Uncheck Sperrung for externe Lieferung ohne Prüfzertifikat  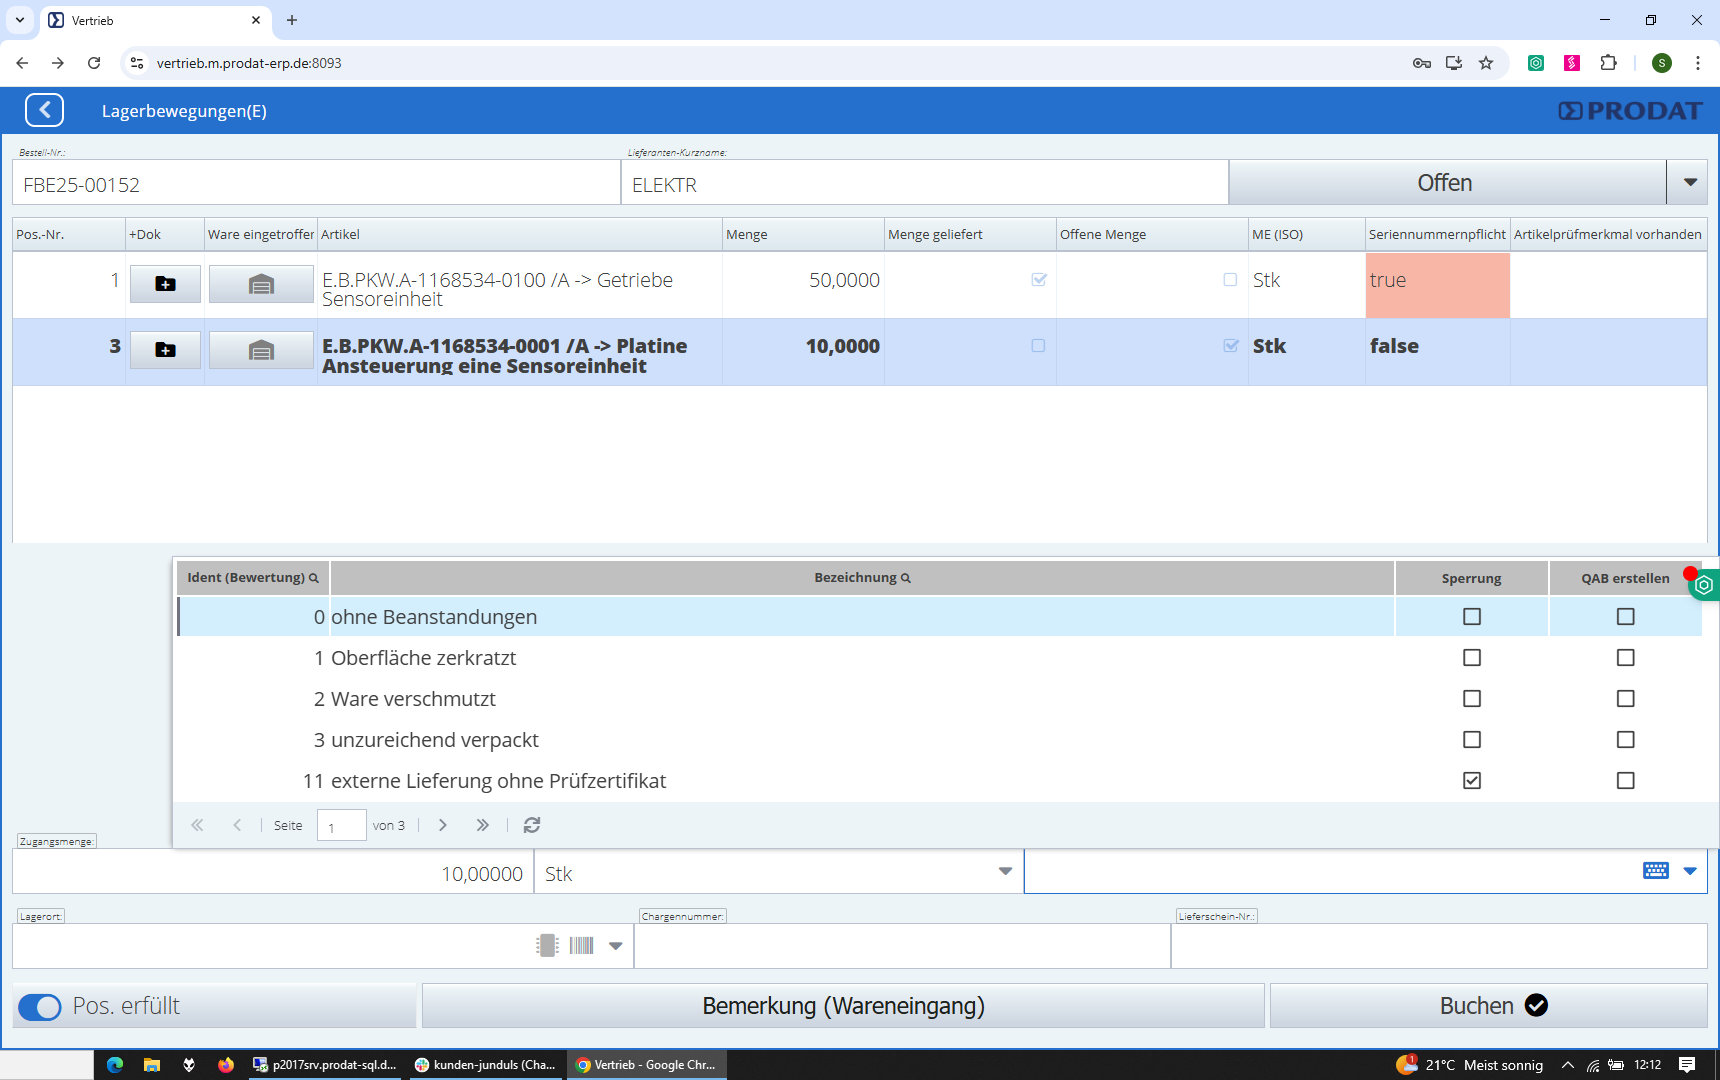[1471, 781]
